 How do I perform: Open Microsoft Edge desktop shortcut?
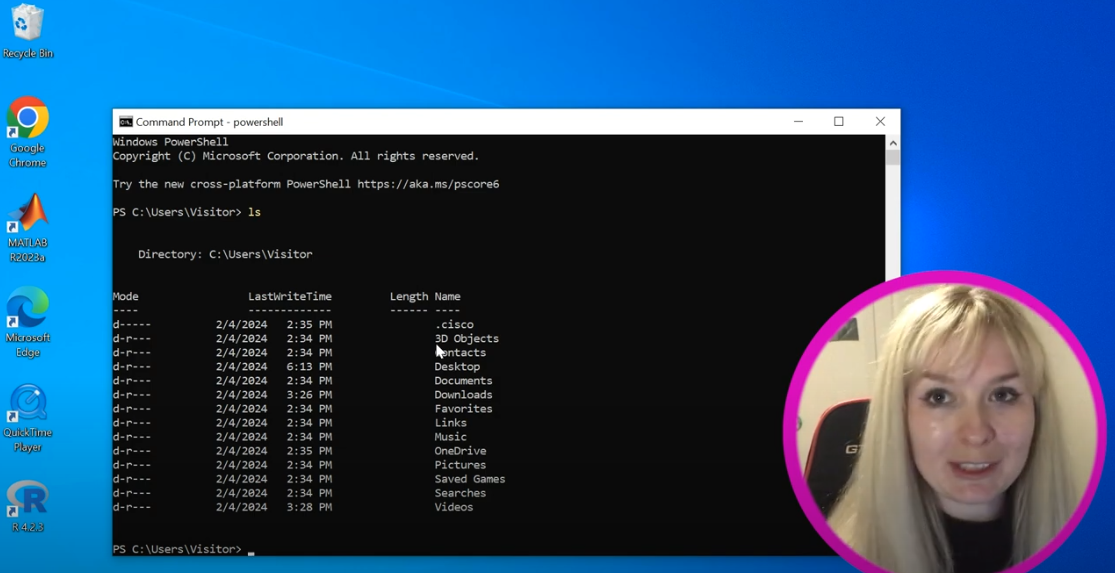click(28, 322)
